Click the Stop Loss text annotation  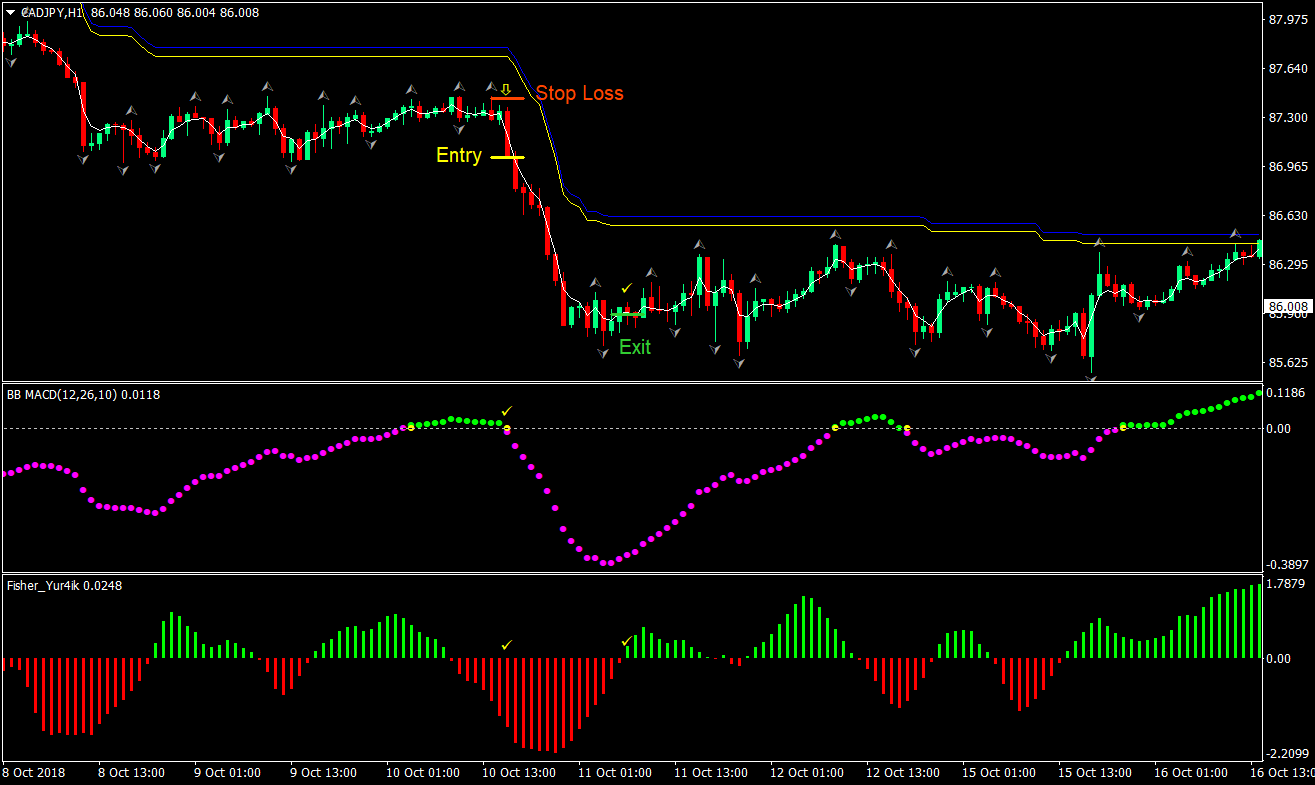(x=580, y=93)
